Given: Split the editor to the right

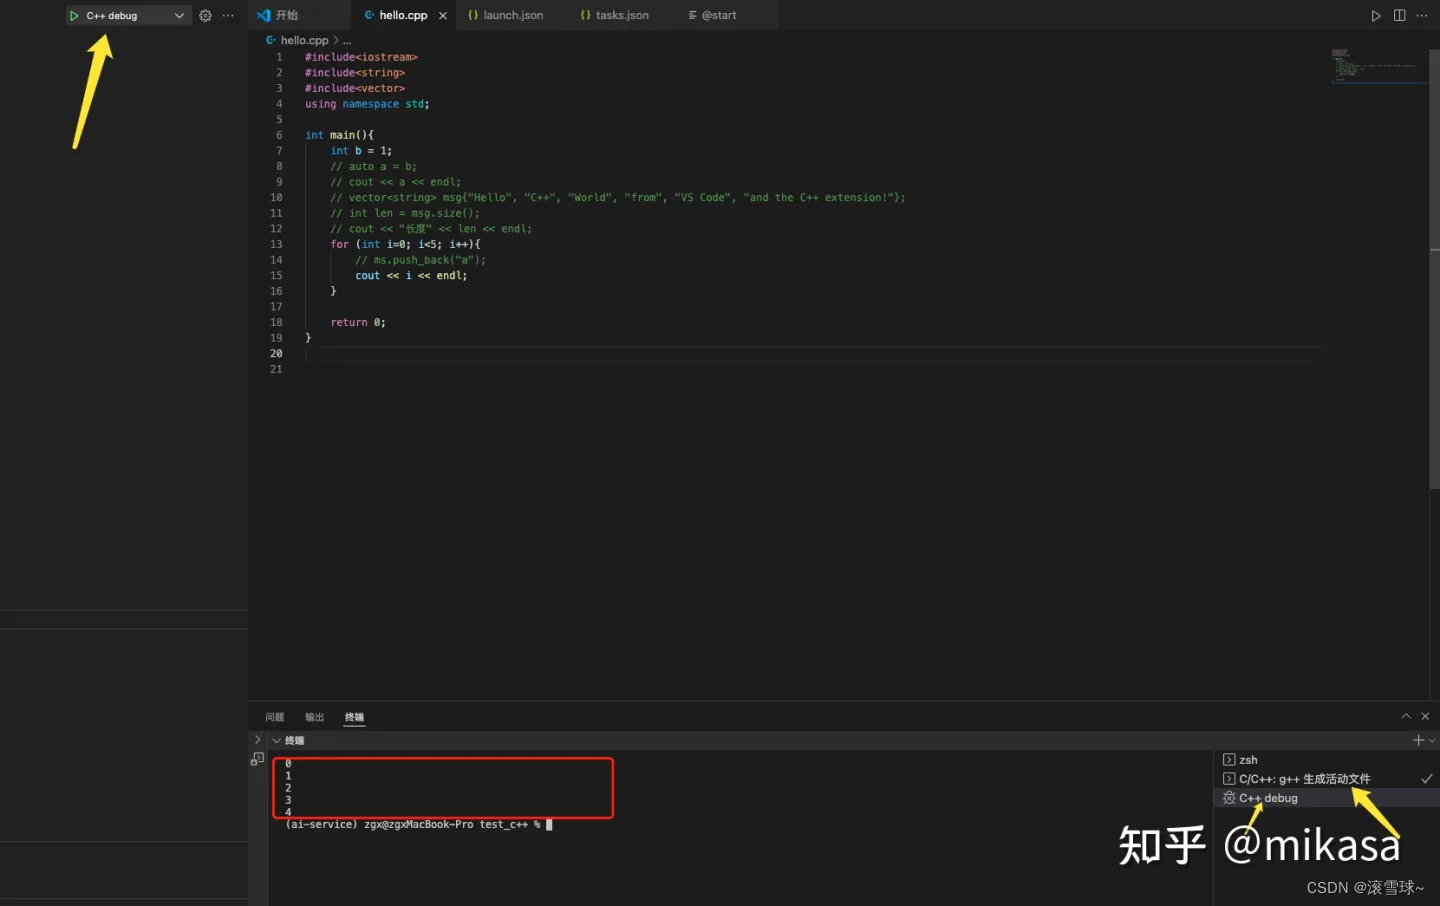Looking at the screenshot, I should (1399, 16).
